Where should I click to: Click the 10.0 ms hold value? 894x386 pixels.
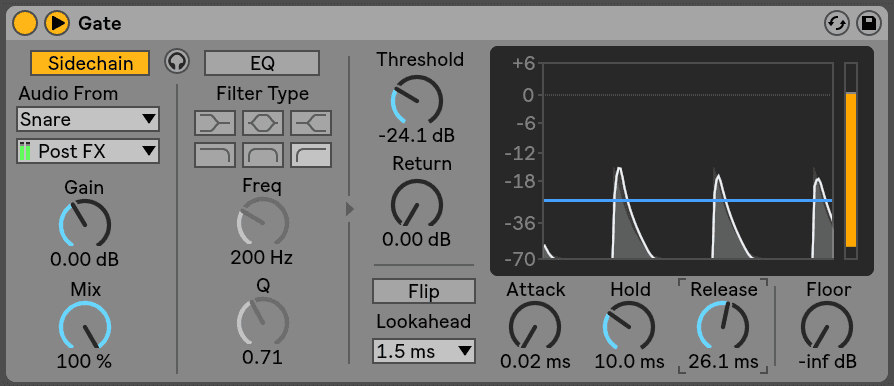tap(629, 361)
